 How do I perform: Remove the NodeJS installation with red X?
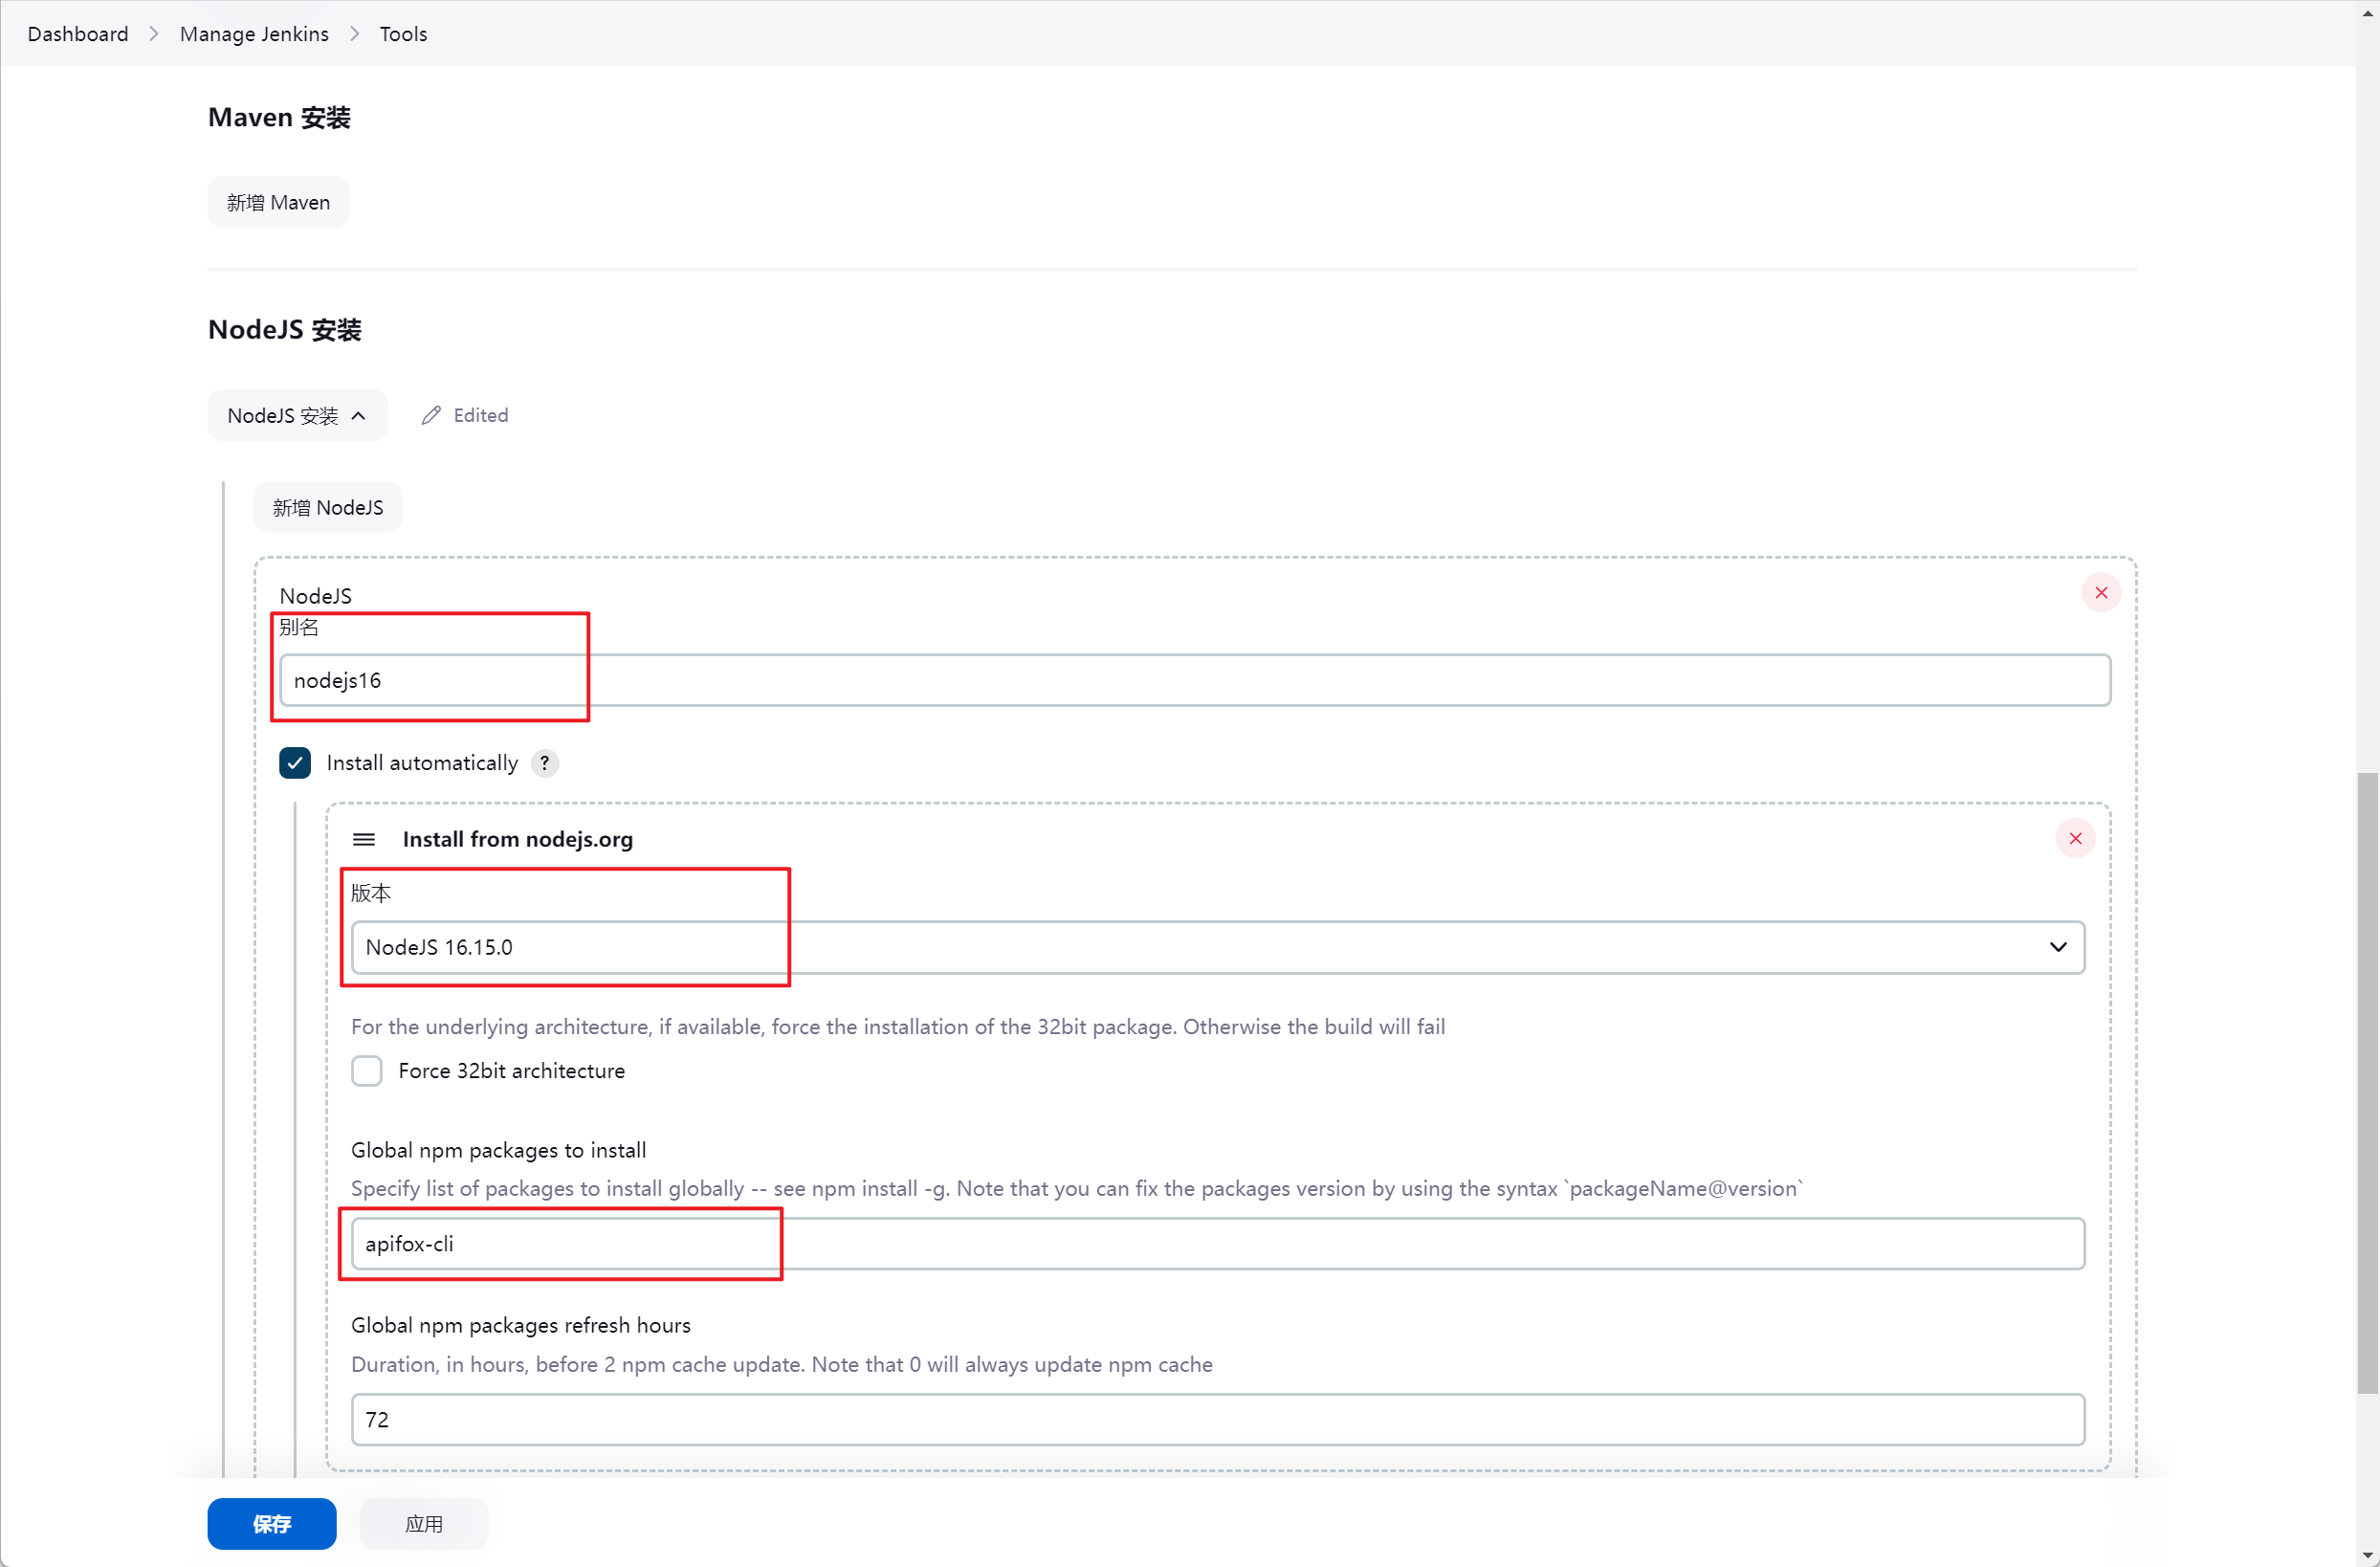coord(2101,593)
